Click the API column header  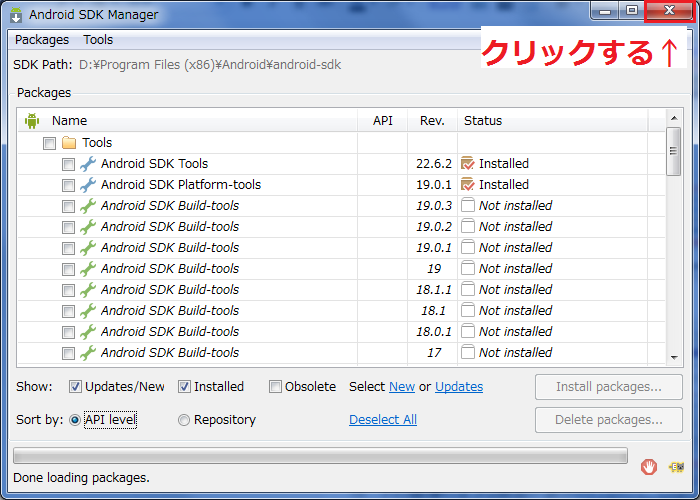383,121
